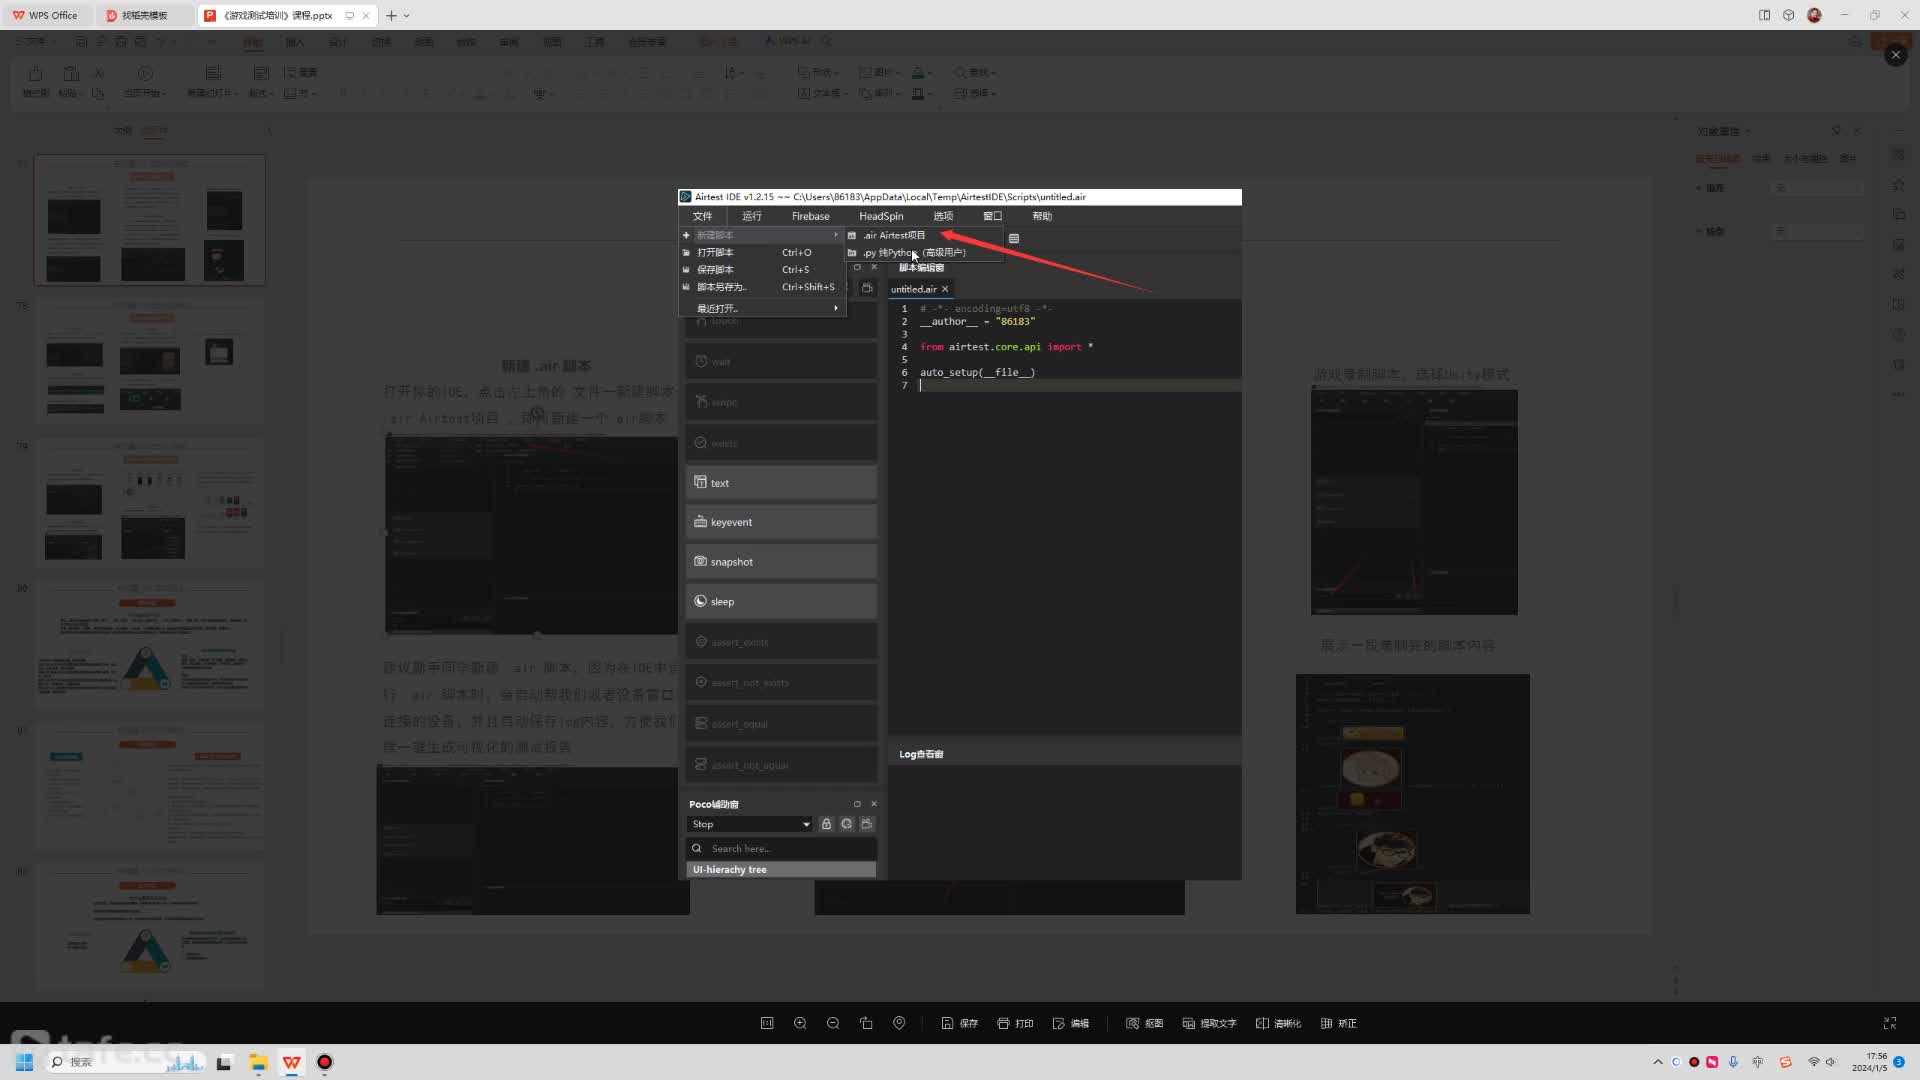Activate WPS Office taskbar icon
The width and height of the screenshot is (1920, 1080).
[x=291, y=1062]
